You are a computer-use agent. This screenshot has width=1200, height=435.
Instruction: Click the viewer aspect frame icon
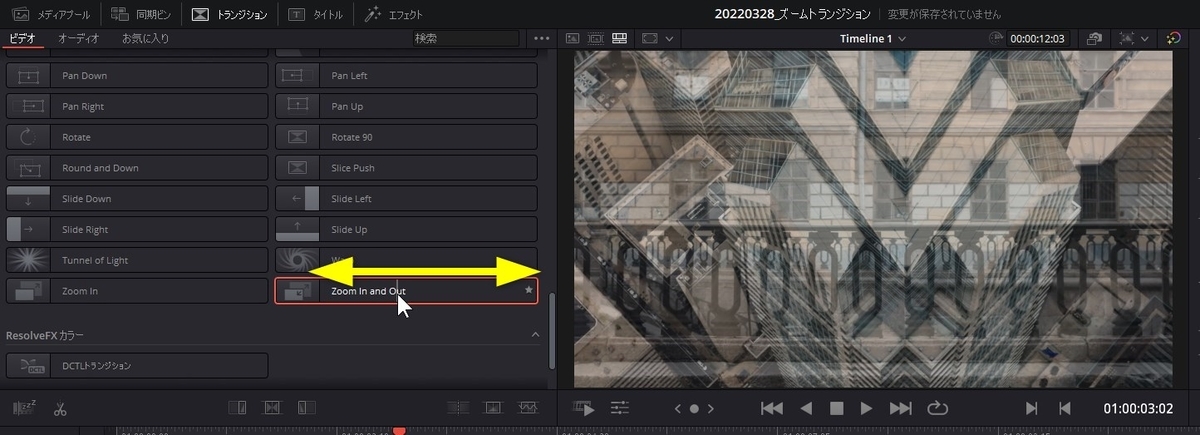[650, 38]
